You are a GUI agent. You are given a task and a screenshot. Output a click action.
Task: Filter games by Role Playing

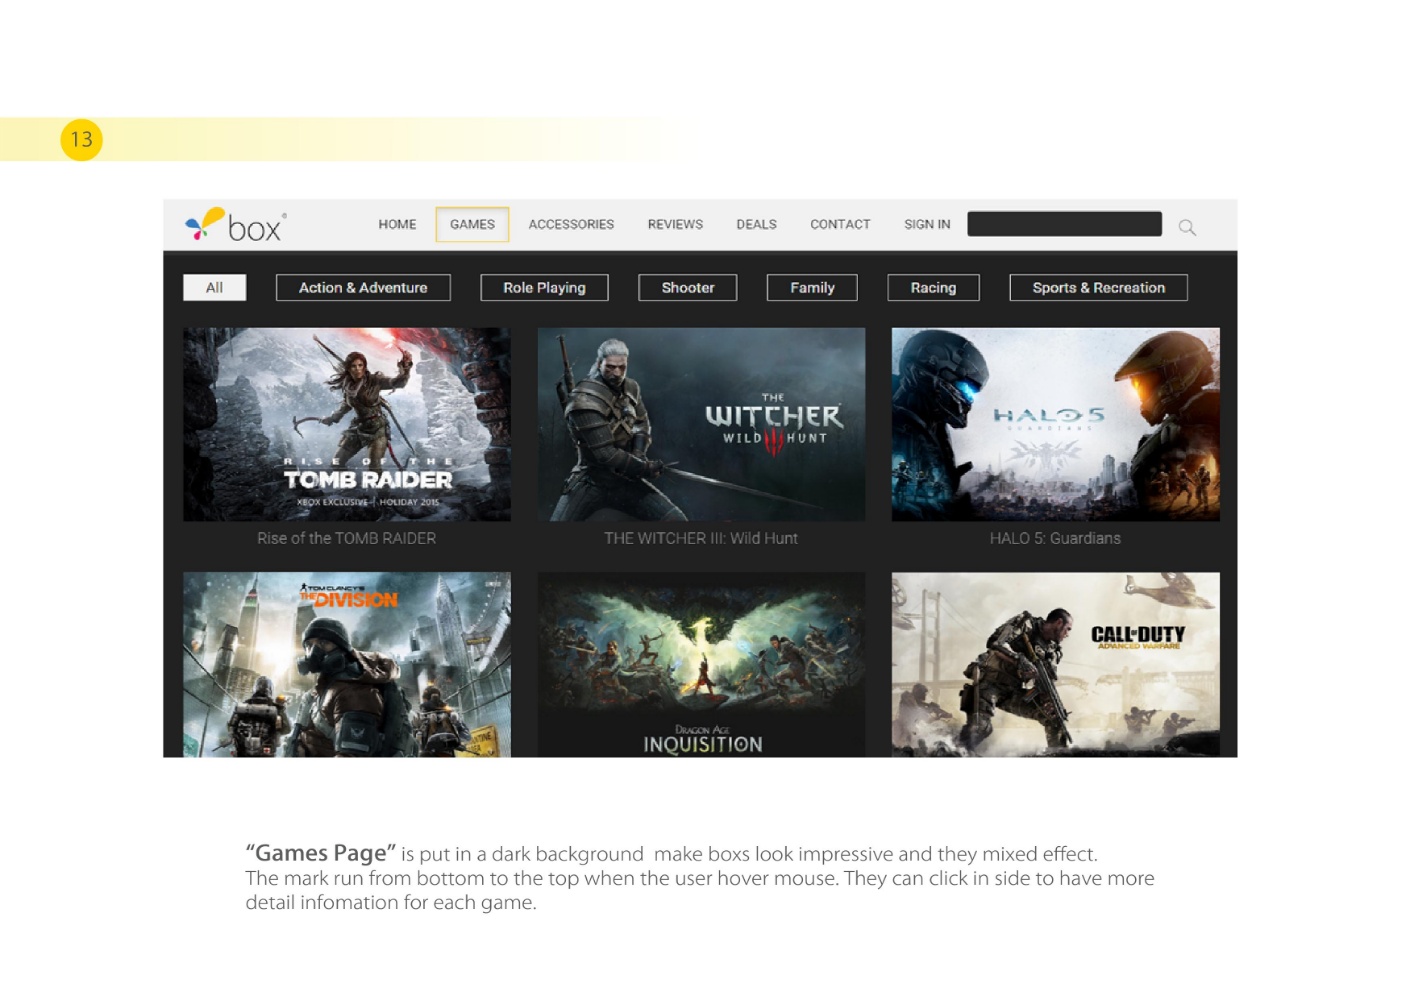click(544, 288)
